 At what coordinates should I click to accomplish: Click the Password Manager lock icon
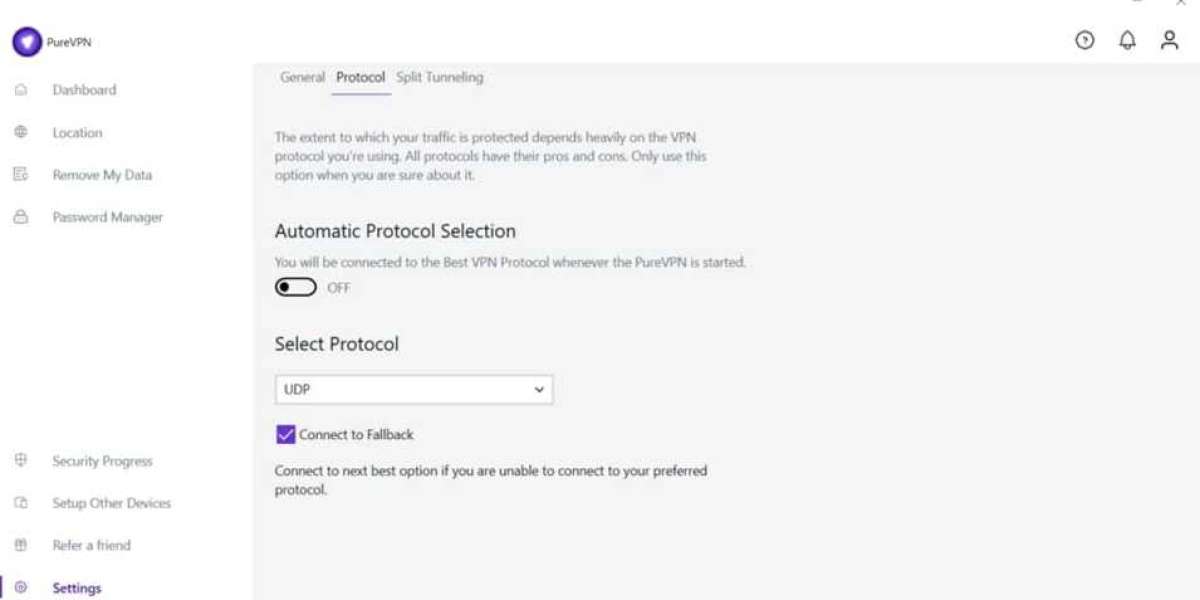click(x=20, y=217)
